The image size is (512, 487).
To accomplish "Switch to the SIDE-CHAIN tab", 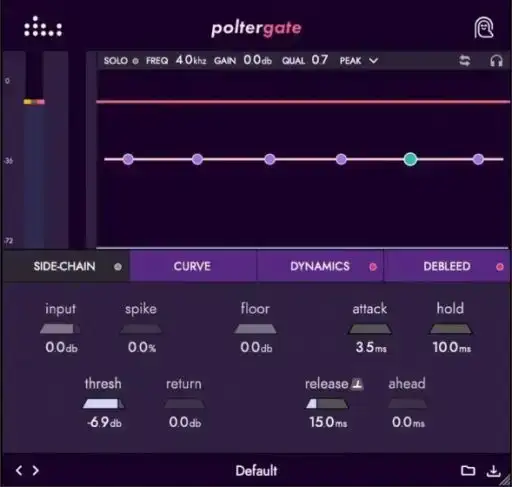I will coord(66,266).
